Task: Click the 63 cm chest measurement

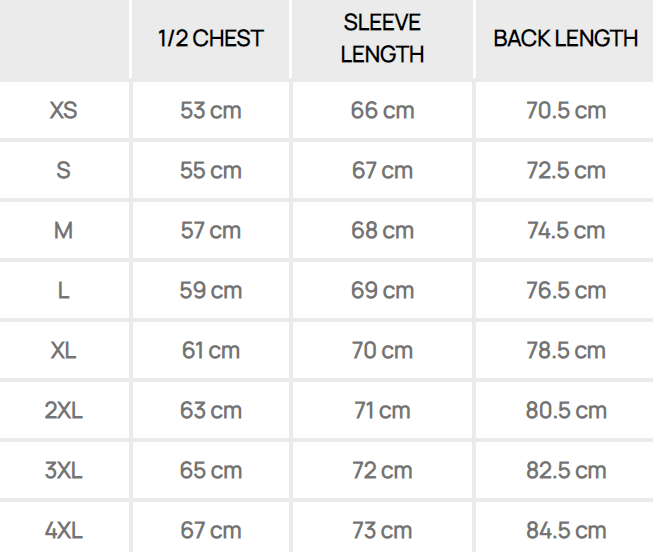Action: (x=211, y=410)
